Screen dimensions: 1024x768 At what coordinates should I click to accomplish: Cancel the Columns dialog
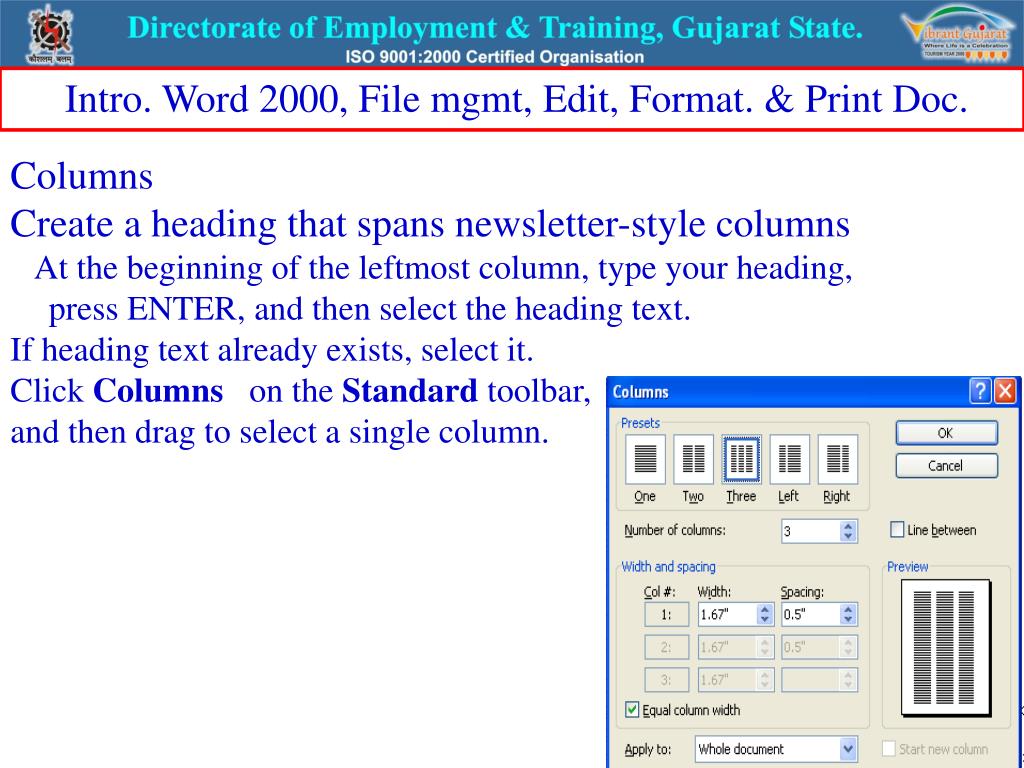(946, 466)
